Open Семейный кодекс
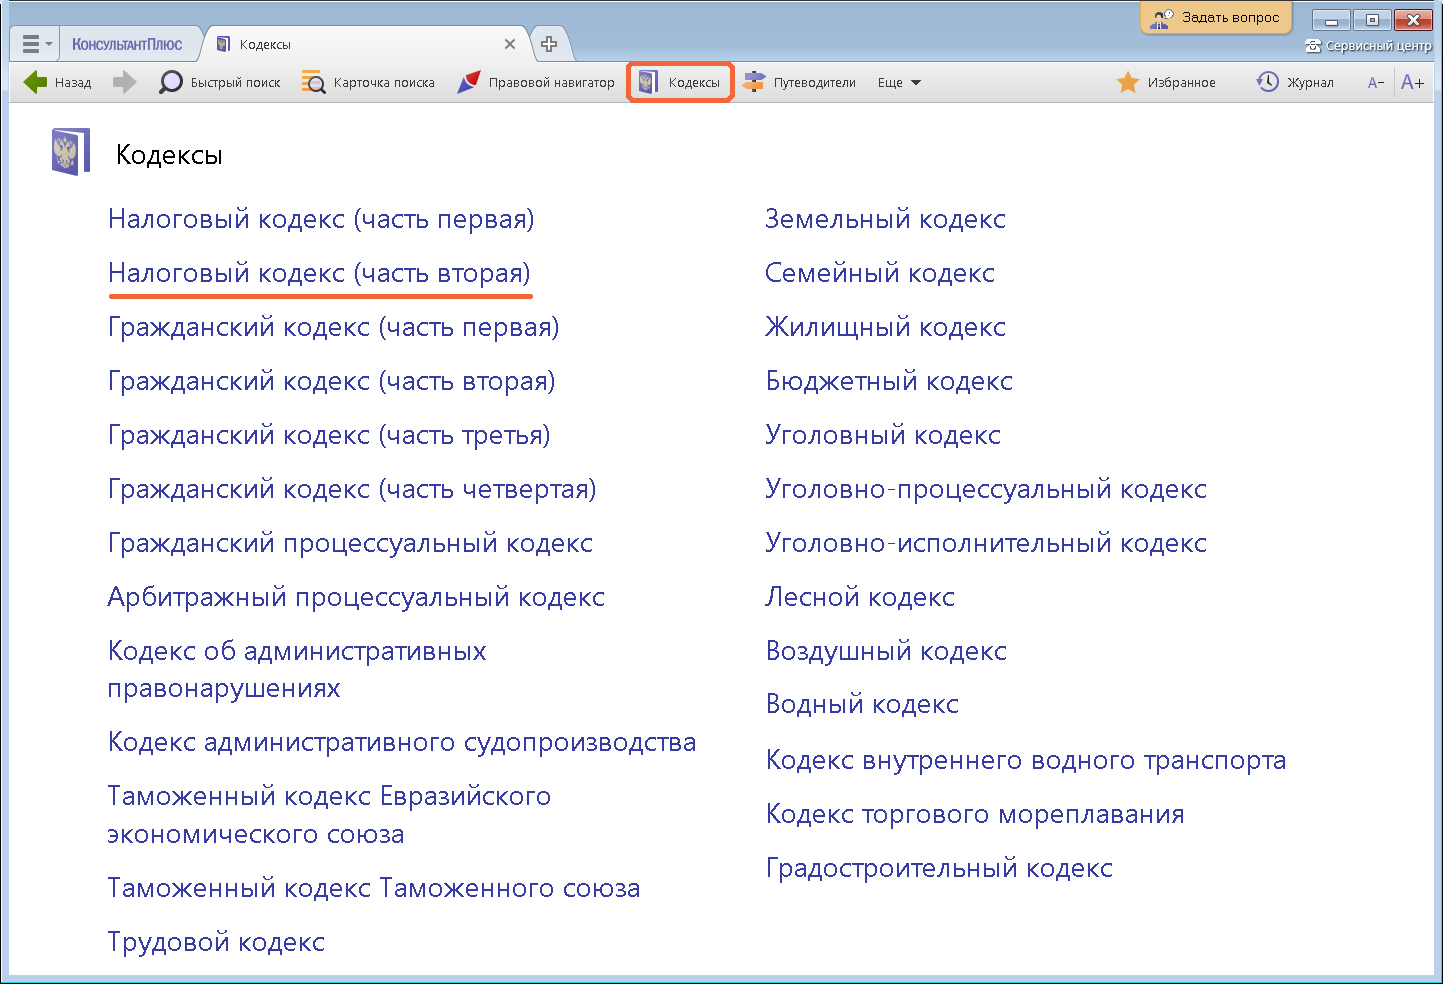1443x984 pixels. 880,273
